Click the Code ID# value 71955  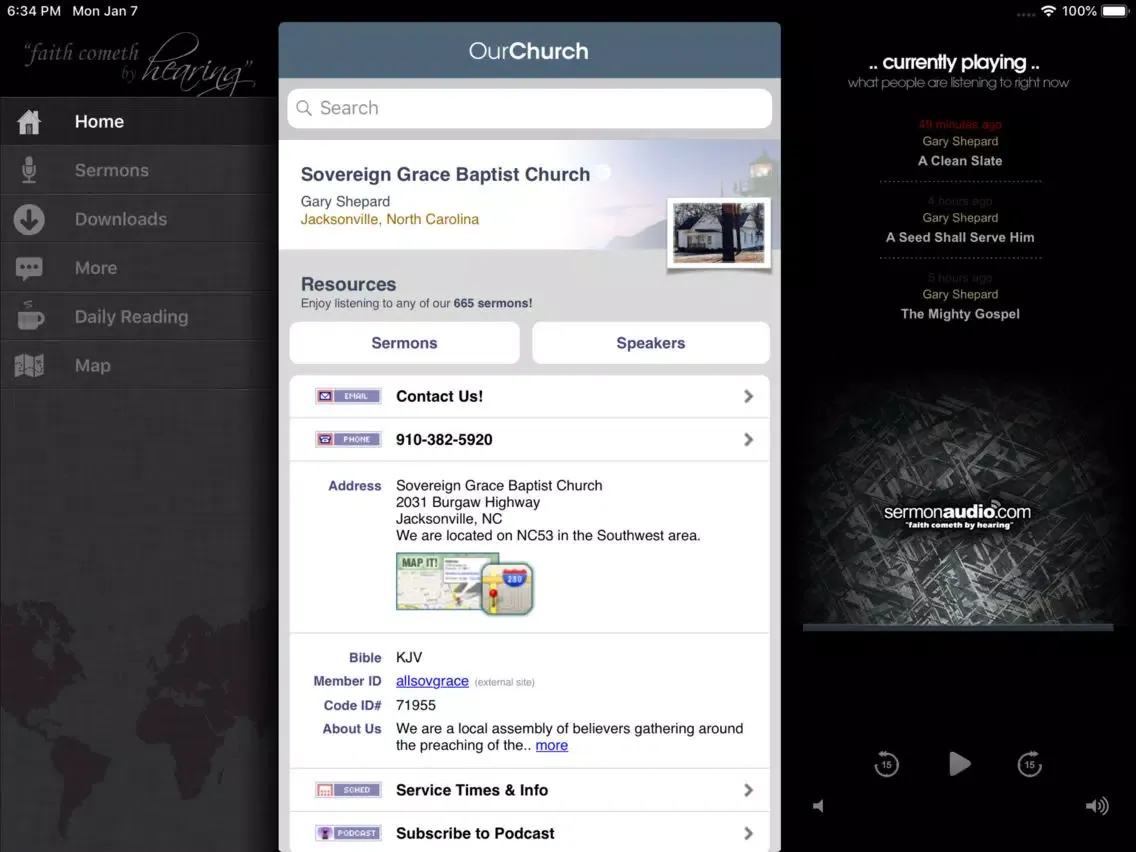(416, 705)
